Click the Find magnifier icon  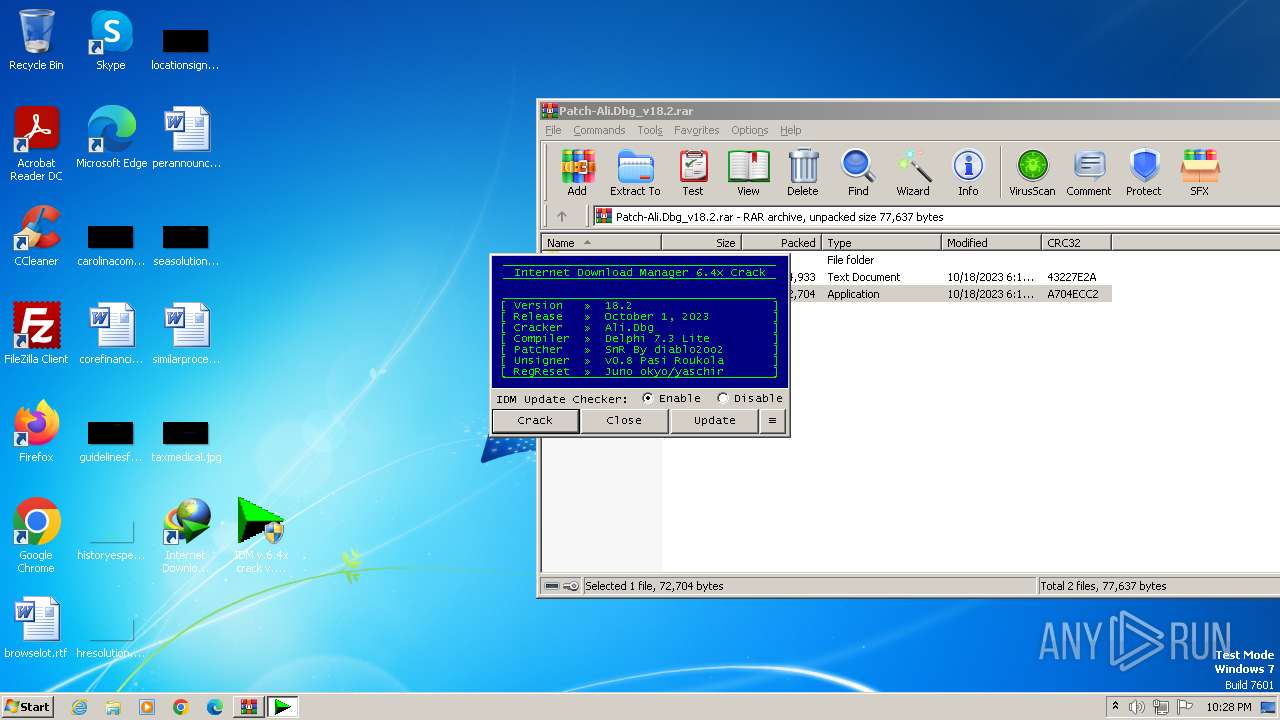click(x=858, y=172)
